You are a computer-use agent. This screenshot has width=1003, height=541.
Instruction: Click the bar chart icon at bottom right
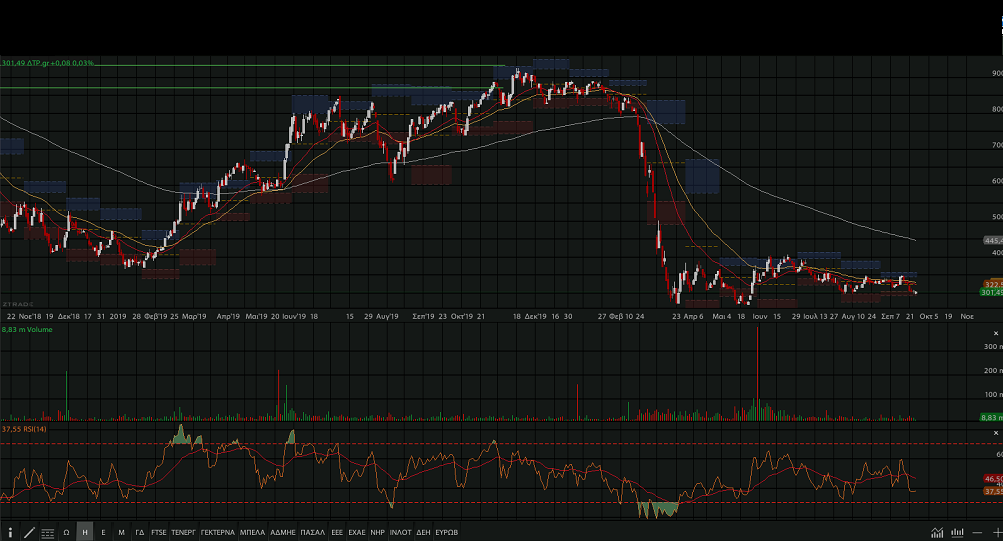957,532
